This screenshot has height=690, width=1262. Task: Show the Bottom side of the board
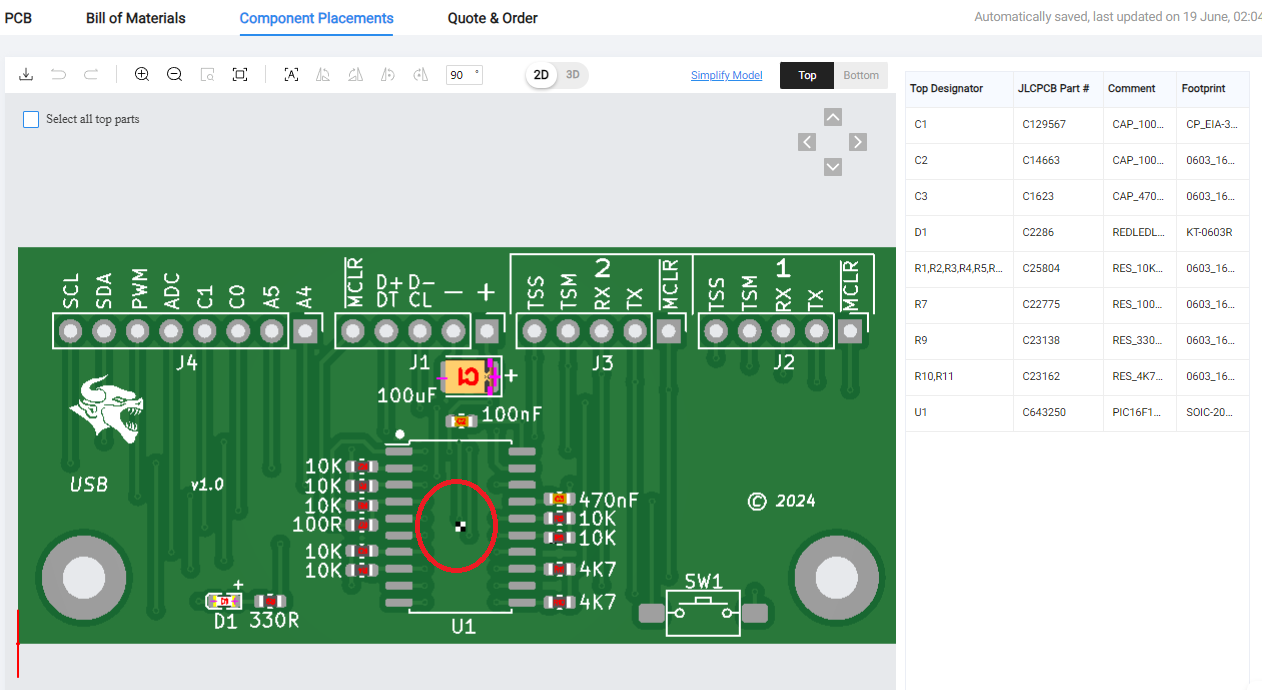point(860,75)
